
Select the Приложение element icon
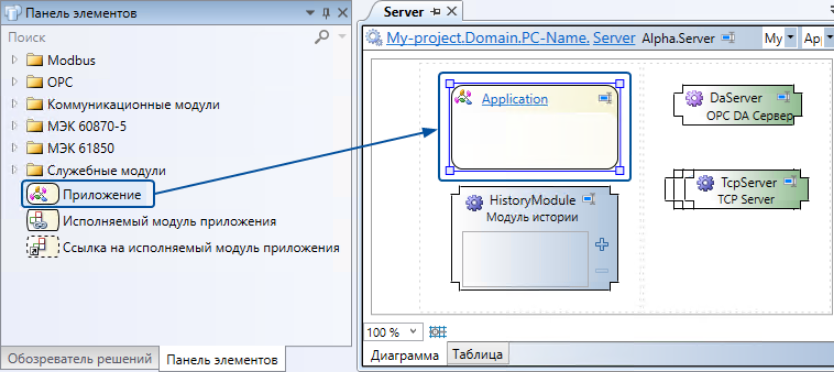42,195
